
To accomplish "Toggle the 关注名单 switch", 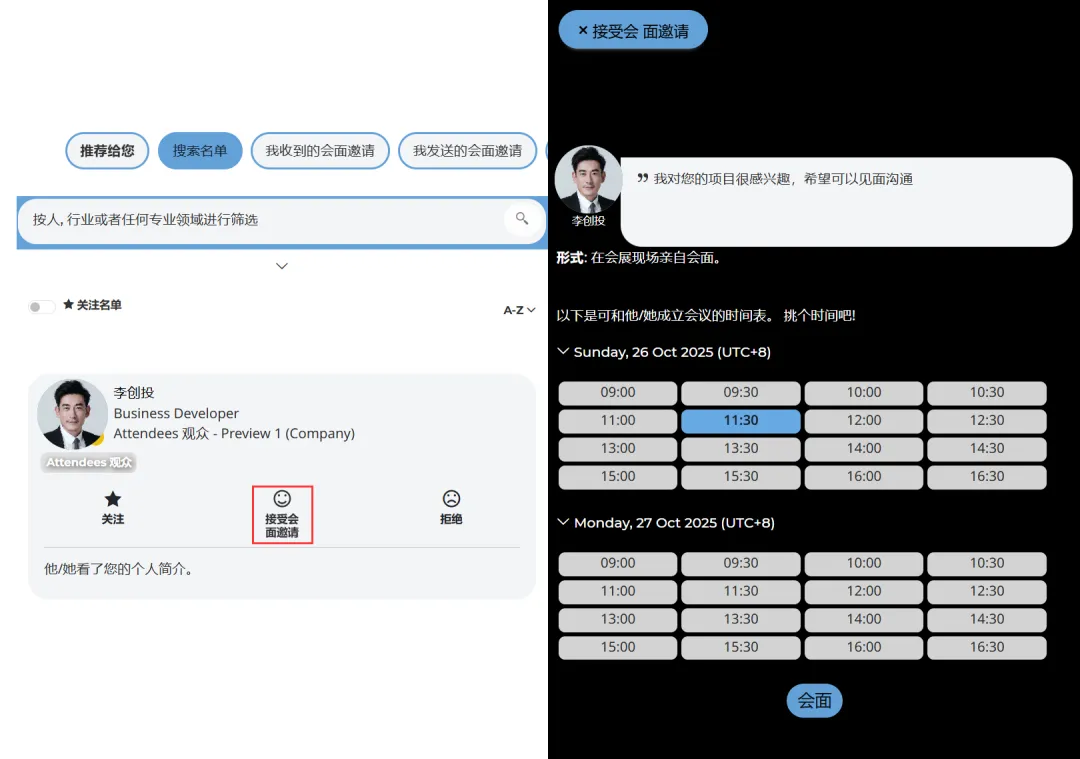I will click(x=42, y=306).
